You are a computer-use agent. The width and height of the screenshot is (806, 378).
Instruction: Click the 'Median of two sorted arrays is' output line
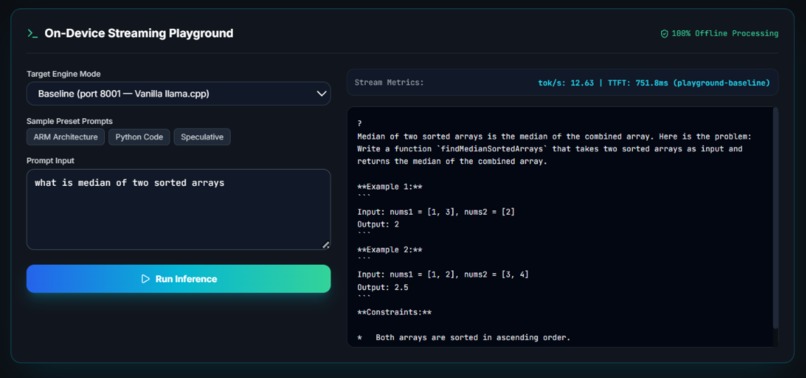tap(554, 137)
